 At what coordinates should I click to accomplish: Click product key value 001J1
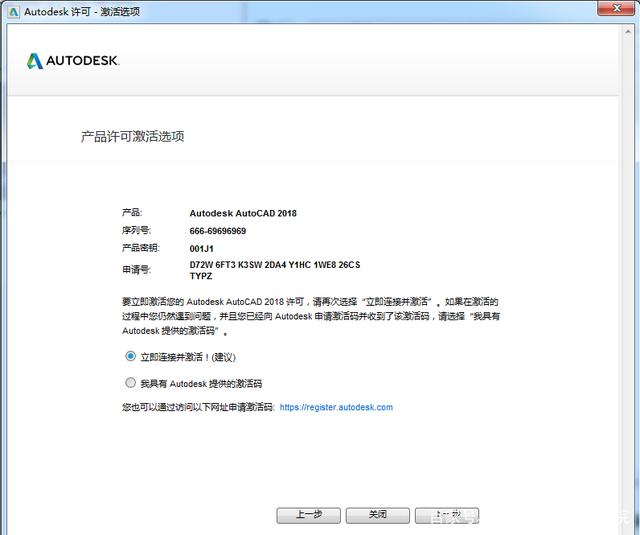[x=202, y=249]
